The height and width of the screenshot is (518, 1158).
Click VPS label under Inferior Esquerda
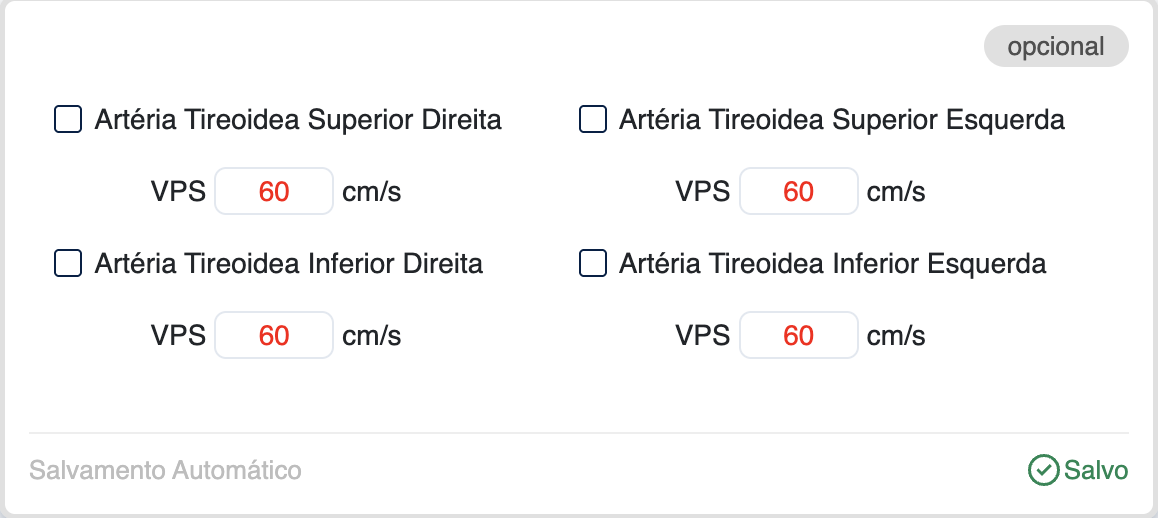click(x=703, y=335)
